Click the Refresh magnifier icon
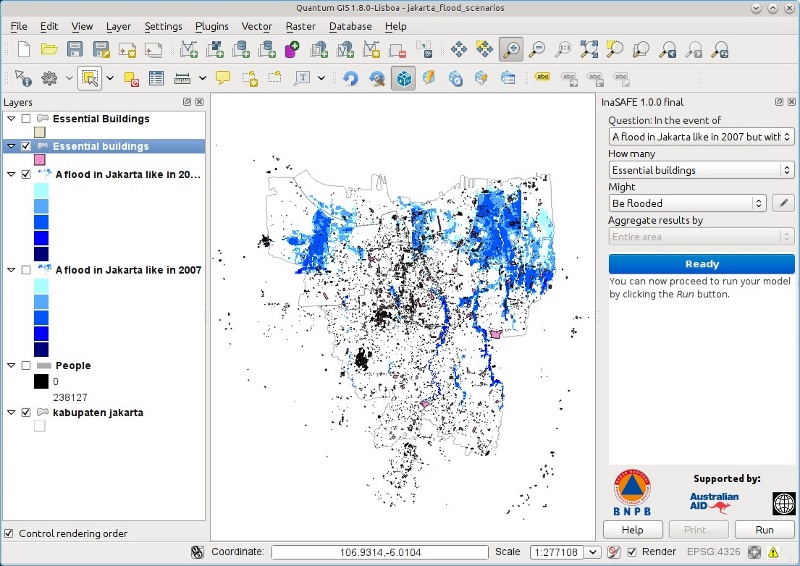 click(x=720, y=50)
